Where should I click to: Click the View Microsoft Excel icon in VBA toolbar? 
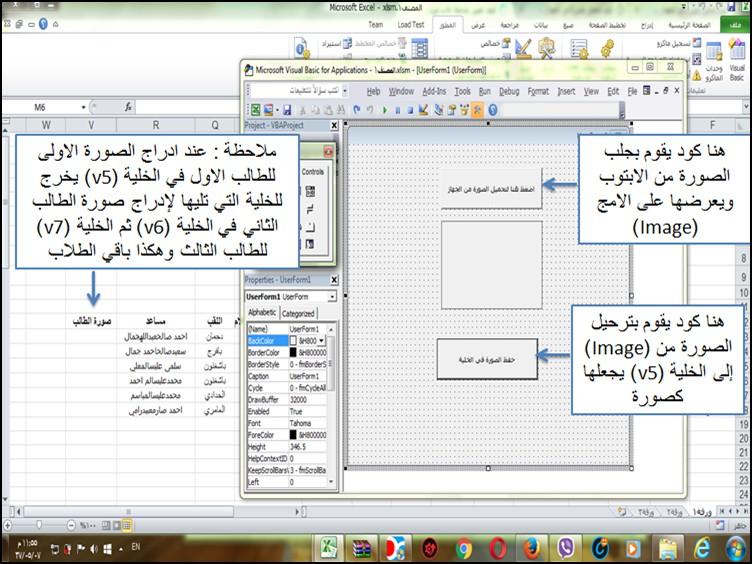(x=256, y=110)
